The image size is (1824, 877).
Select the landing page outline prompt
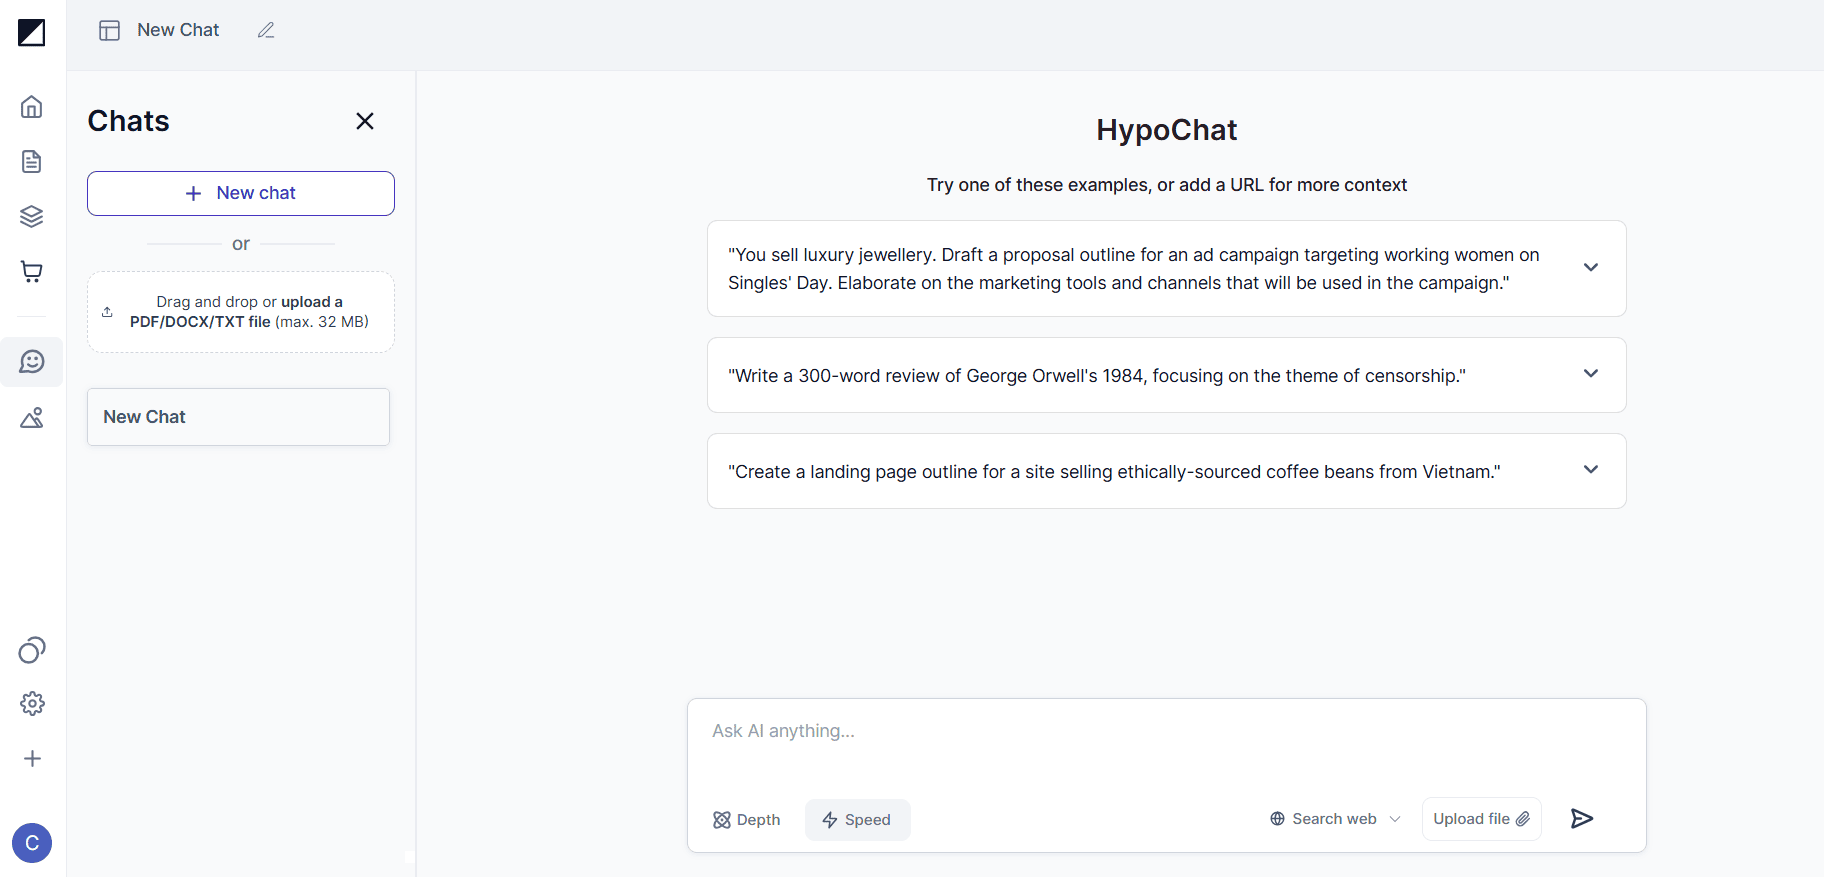1114,472
